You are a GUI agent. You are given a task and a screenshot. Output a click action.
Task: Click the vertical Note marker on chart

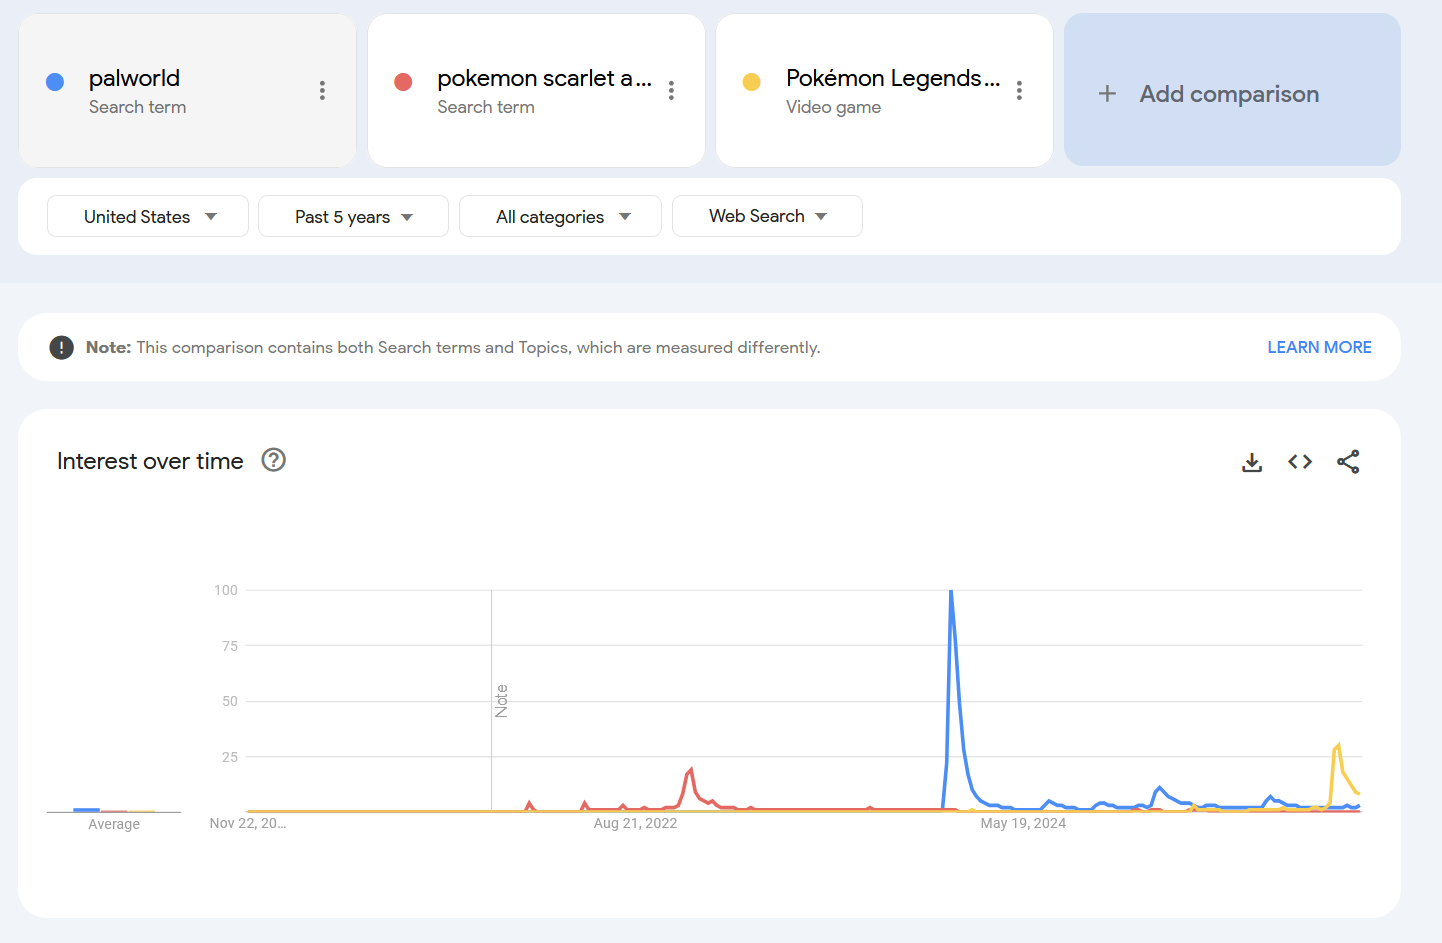click(x=501, y=701)
